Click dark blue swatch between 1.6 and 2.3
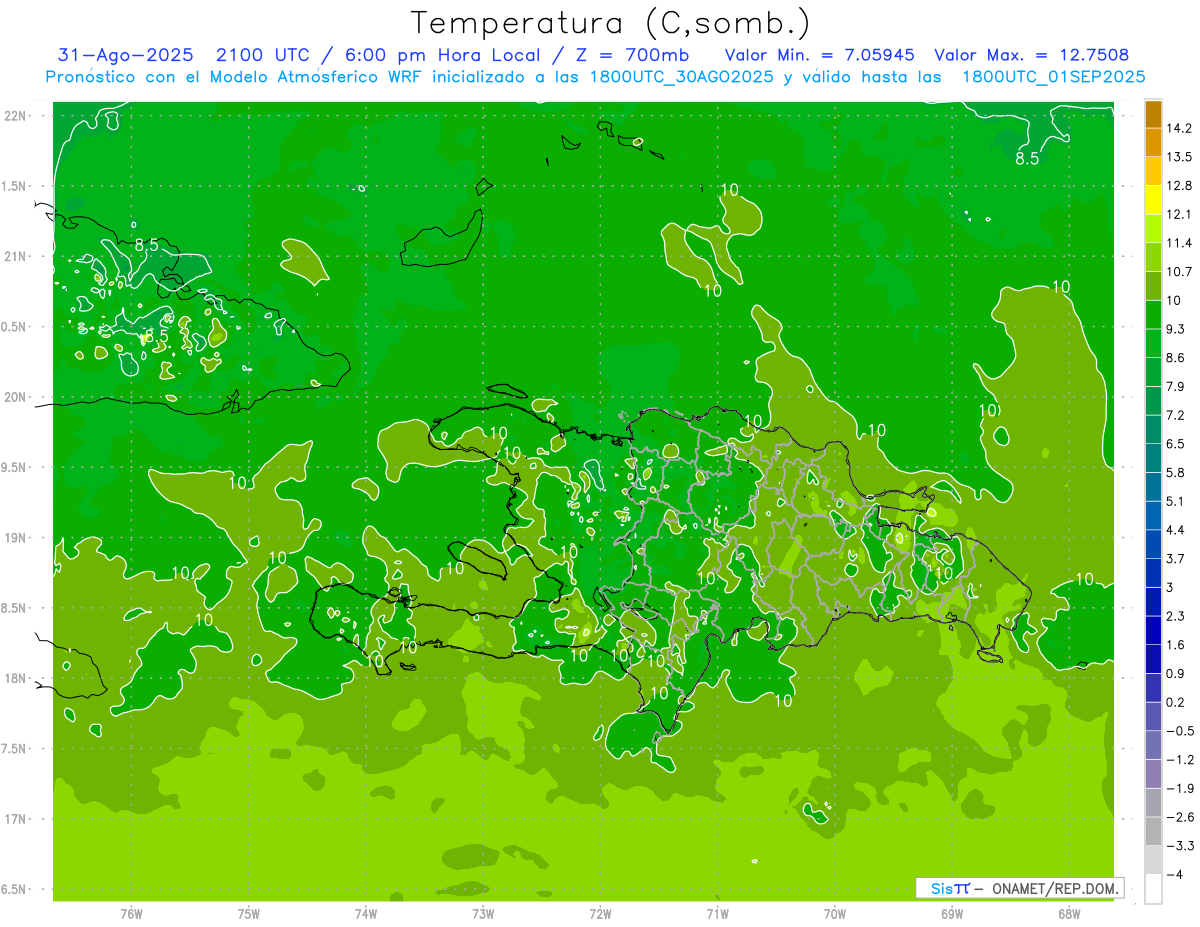The image size is (1200, 927). pos(1153,630)
